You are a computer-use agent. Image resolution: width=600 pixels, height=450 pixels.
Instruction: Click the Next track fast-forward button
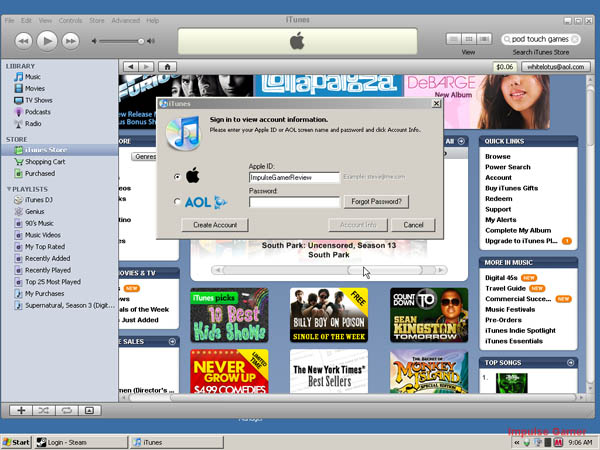point(71,41)
